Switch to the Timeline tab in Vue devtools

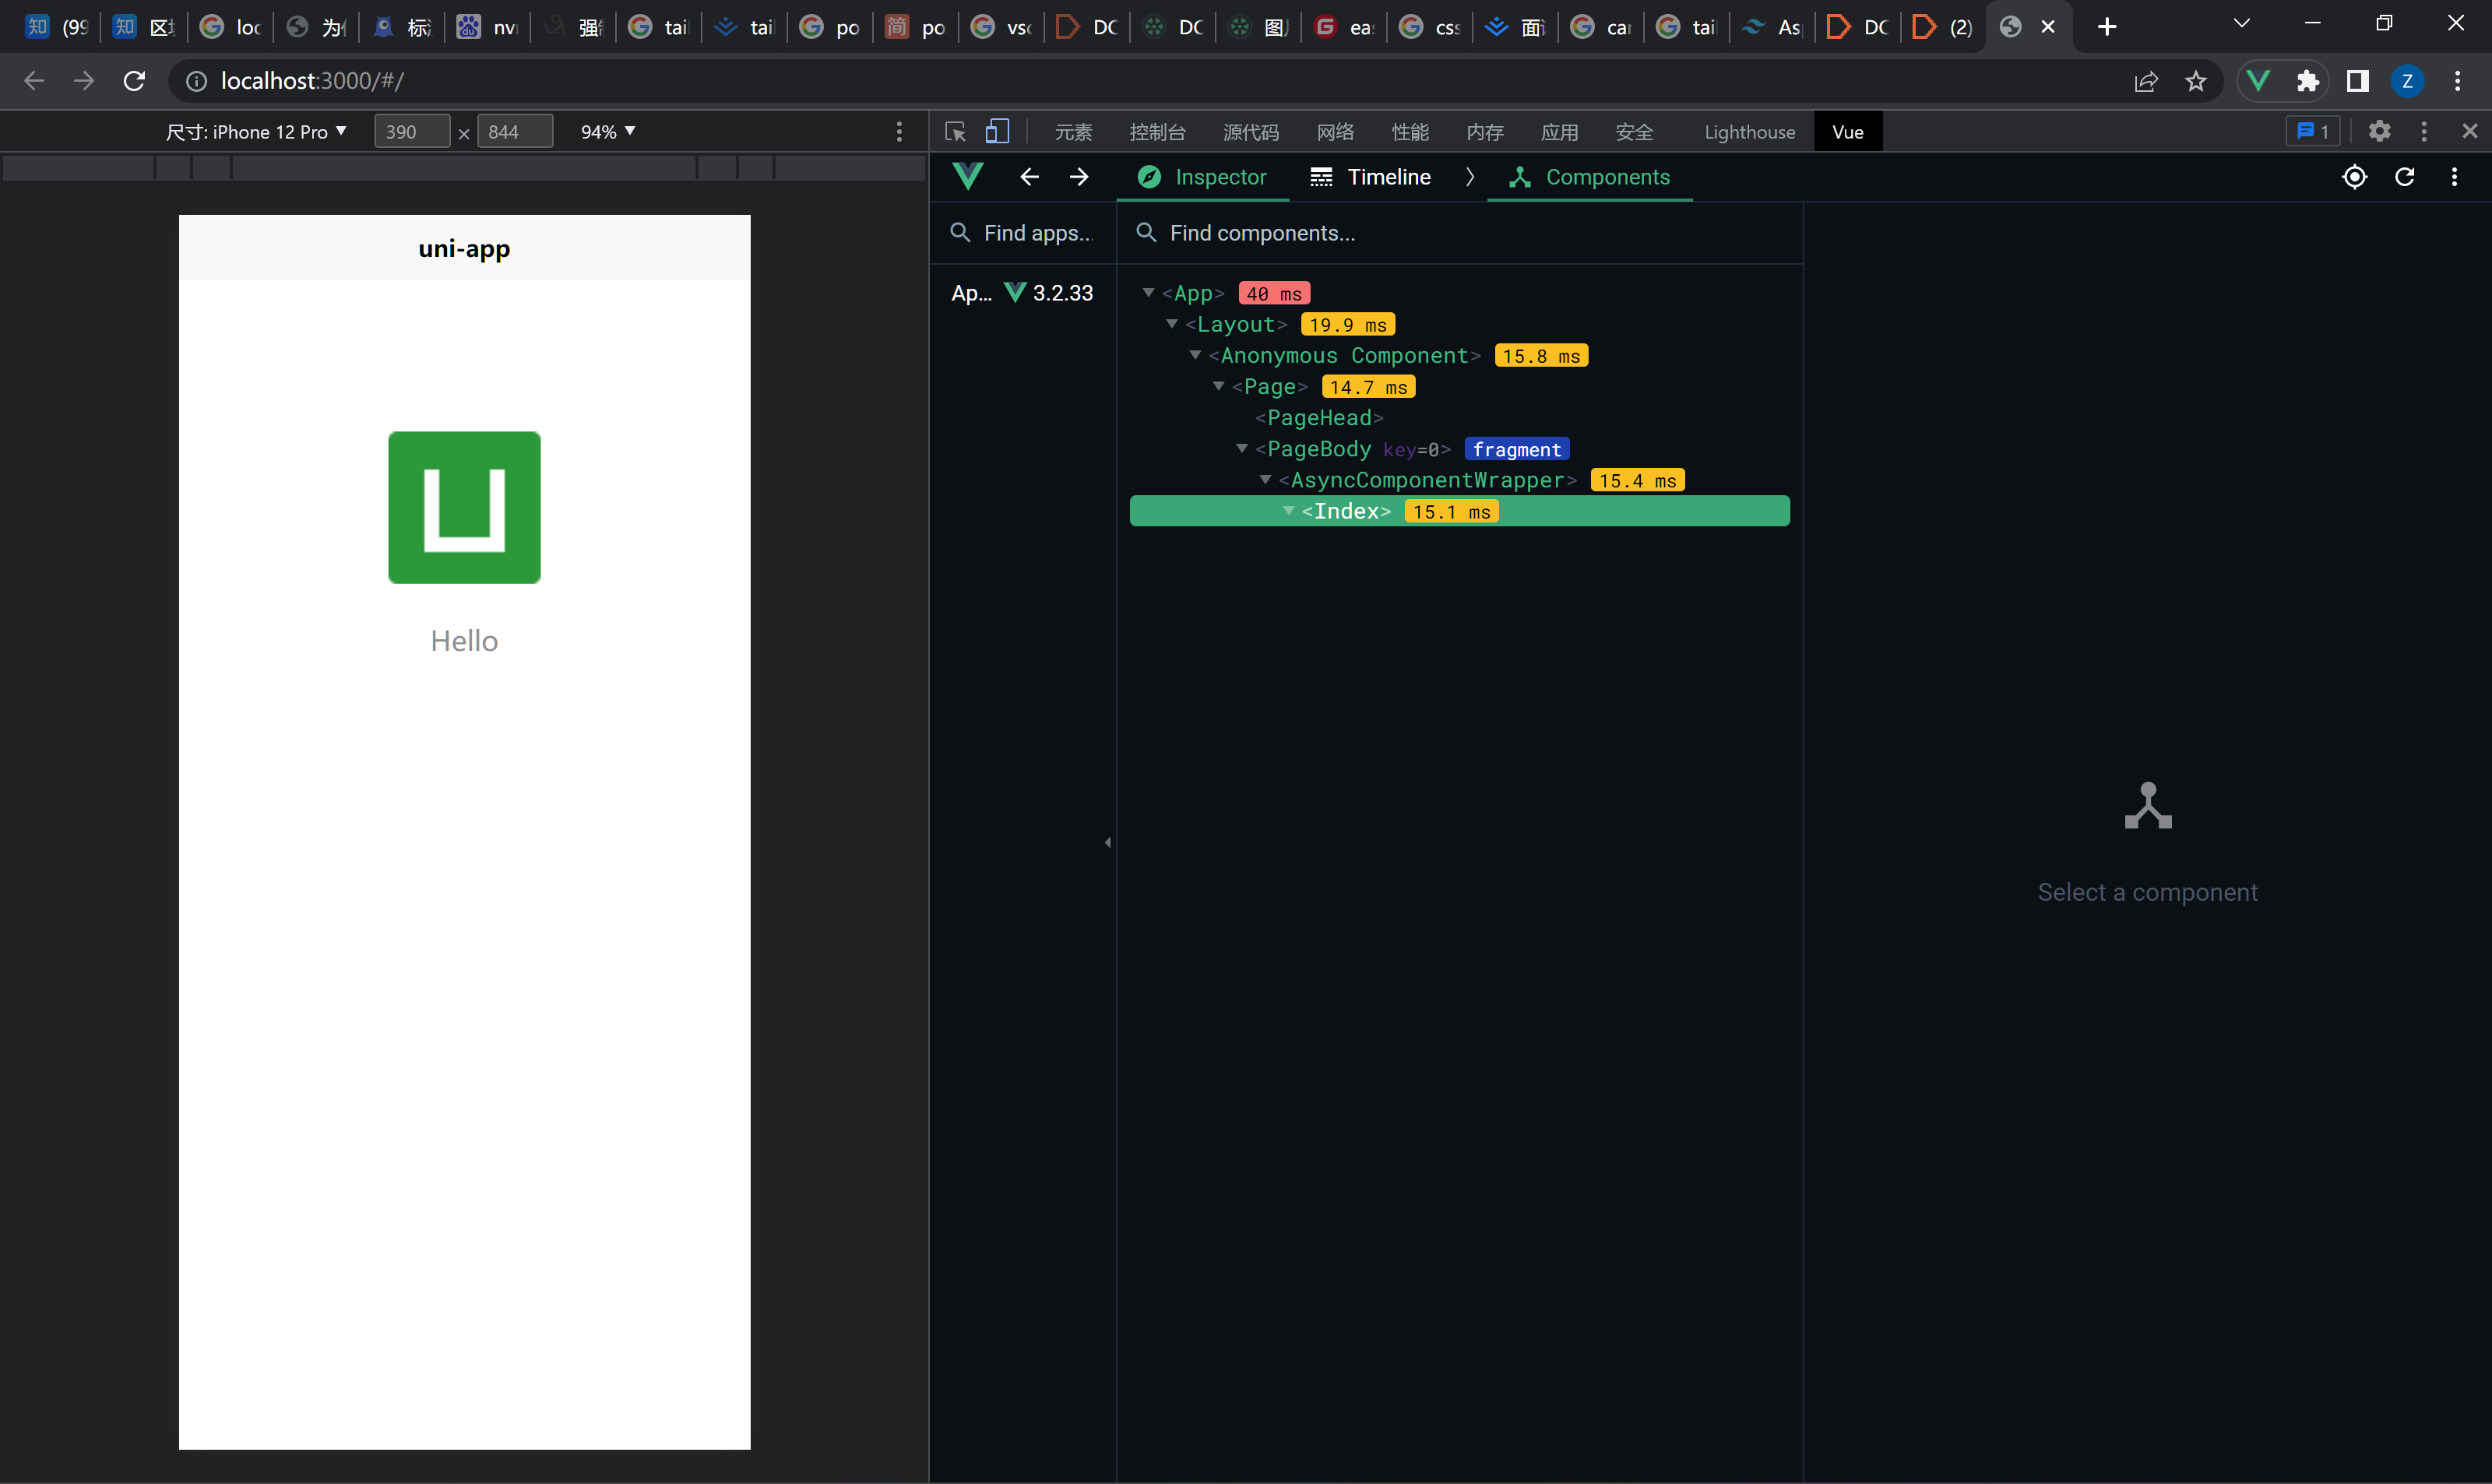click(x=1388, y=176)
